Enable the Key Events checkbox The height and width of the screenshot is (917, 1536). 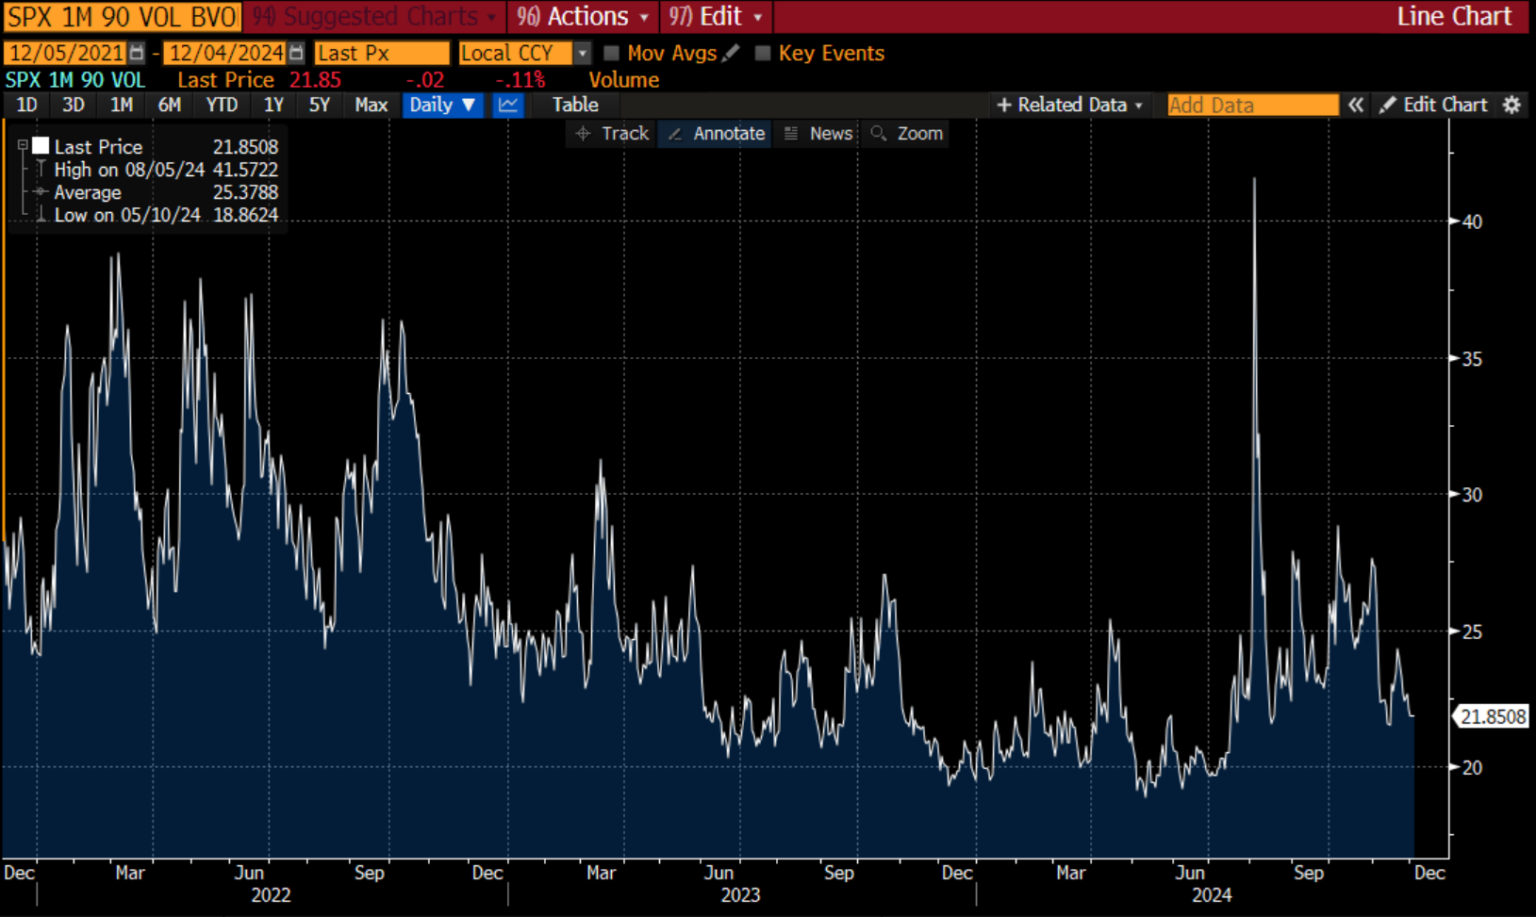[763, 53]
